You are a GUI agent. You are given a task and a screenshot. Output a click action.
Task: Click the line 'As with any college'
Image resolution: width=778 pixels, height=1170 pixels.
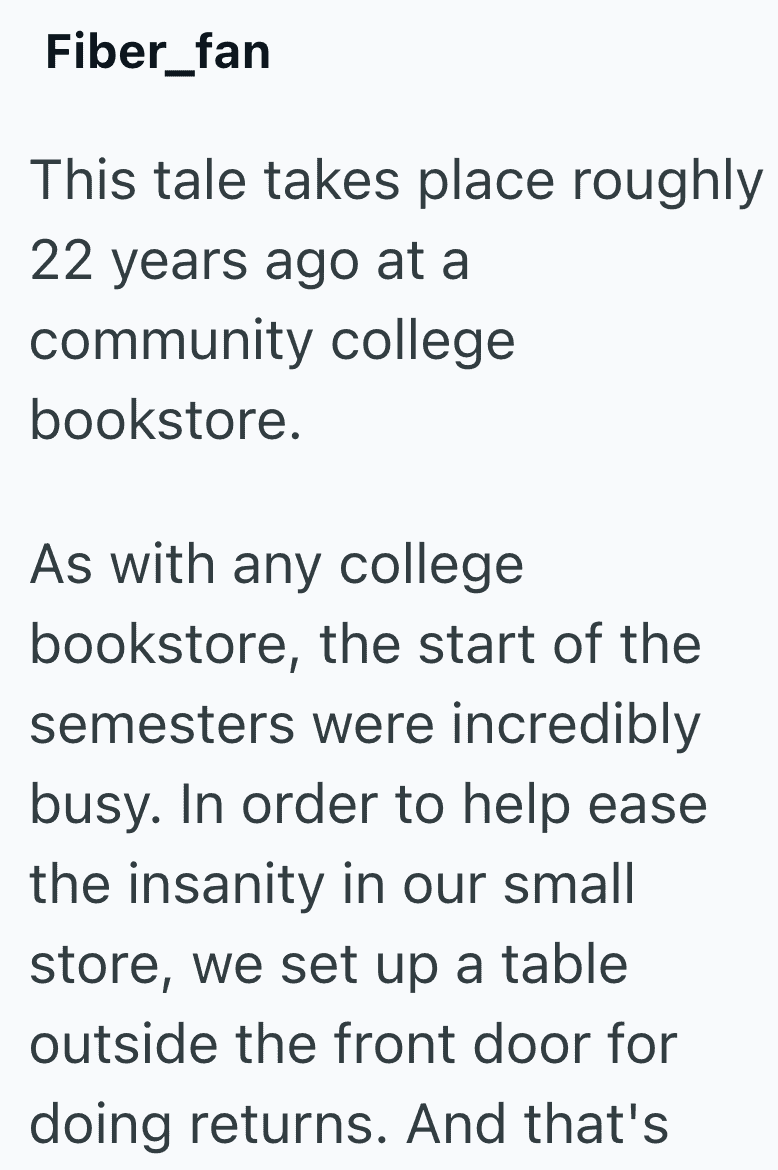coord(277,565)
